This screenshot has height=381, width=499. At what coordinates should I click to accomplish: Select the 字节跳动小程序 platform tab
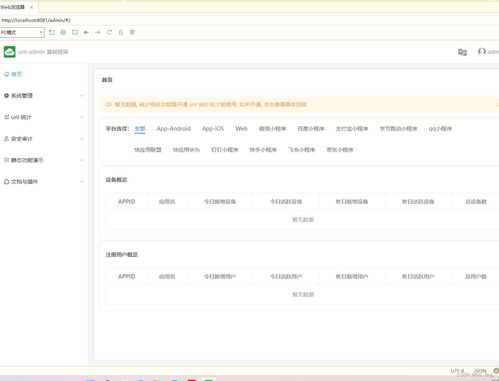tap(399, 129)
